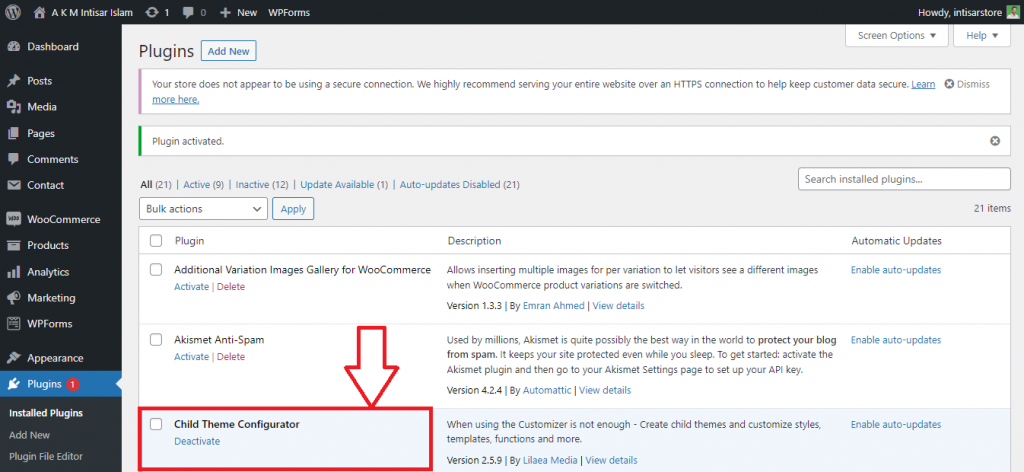1024x472 pixels.
Task: View details for Akismet Anti-Spam
Action: pos(605,390)
